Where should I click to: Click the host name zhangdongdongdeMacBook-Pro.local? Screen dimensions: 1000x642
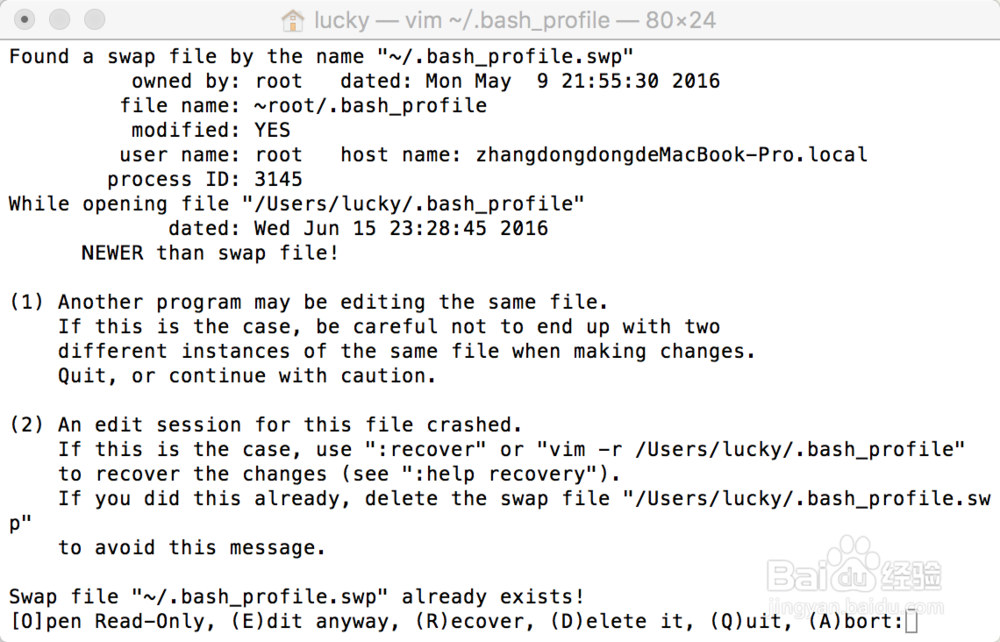tap(672, 155)
